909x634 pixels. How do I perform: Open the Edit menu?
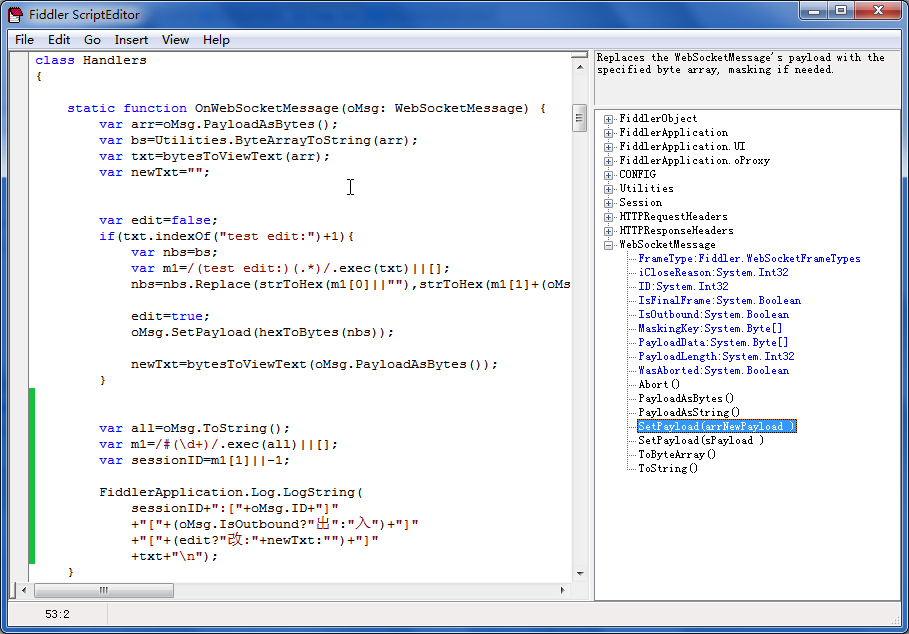[x=59, y=39]
